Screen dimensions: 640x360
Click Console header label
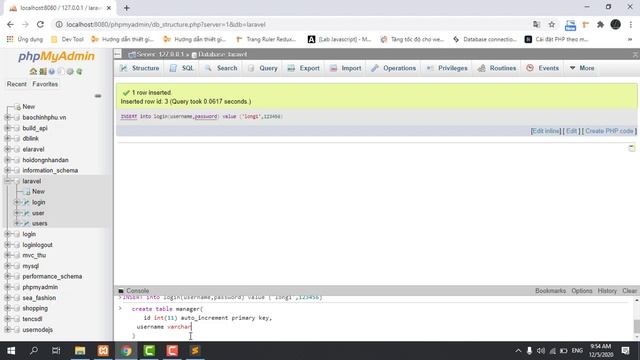[x=137, y=291]
